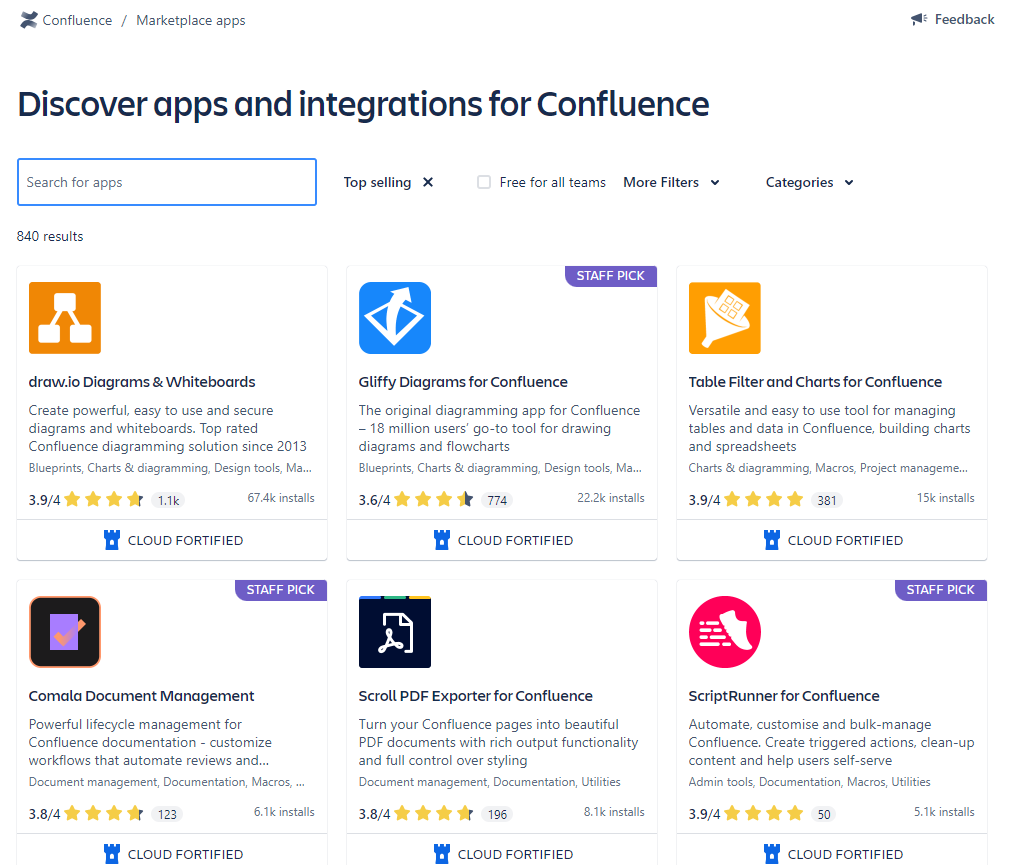Viewport: 1027px width, 865px height.
Task: Click the Confluence logo in breadcrumb
Action: point(29,20)
